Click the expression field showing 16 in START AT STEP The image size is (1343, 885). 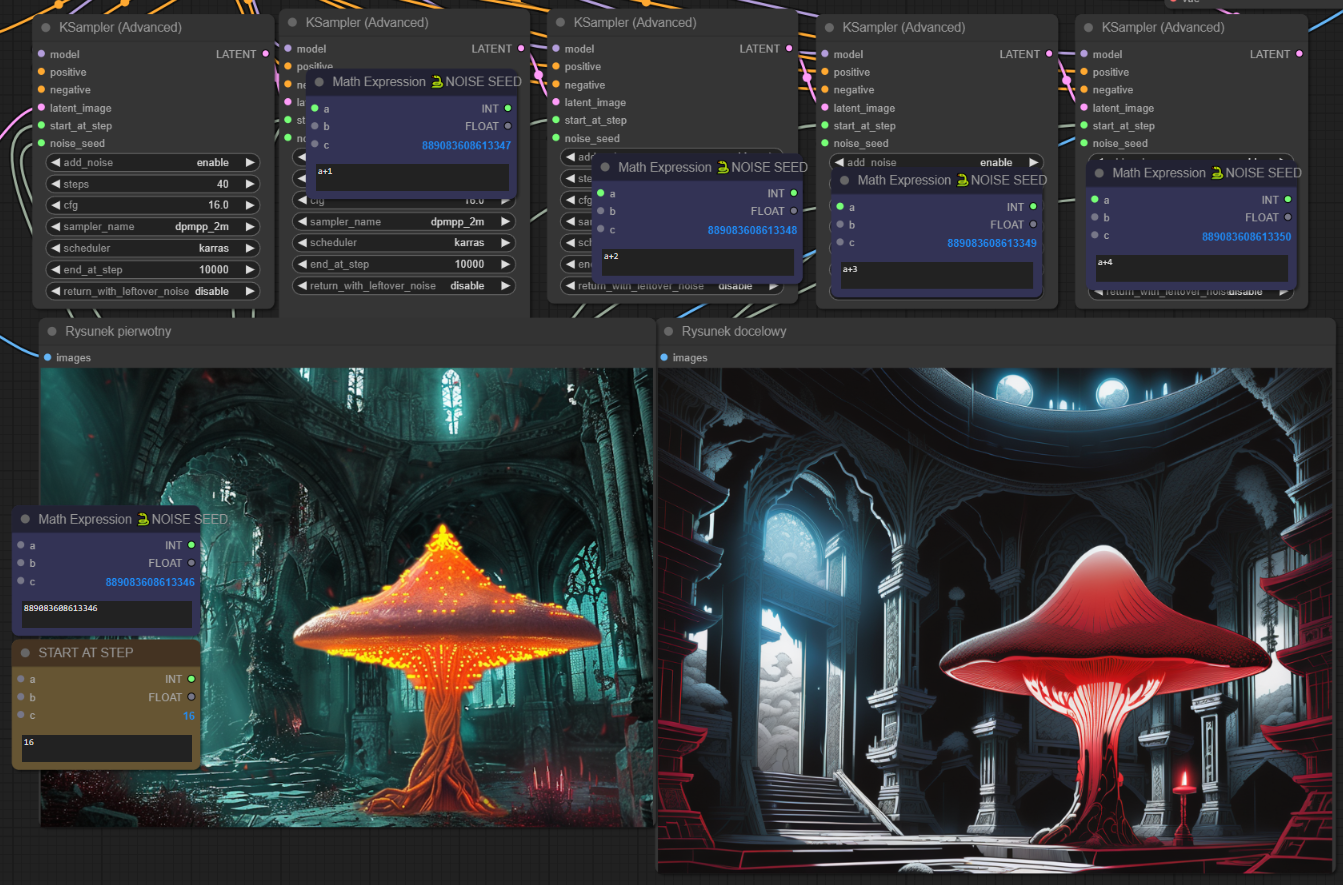[x=106, y=748]
